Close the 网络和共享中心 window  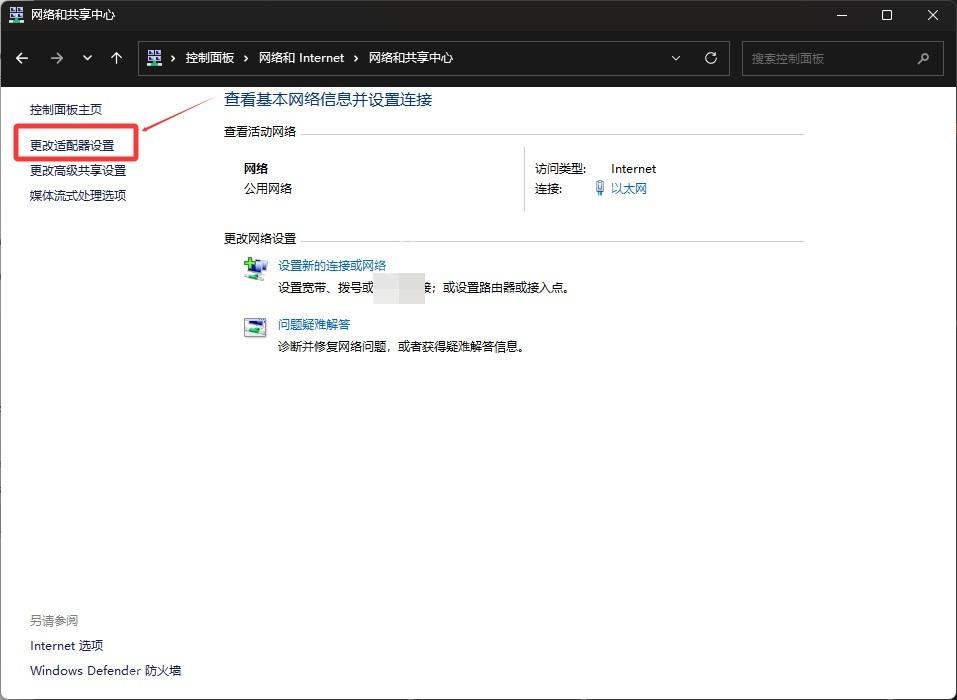(x=933, y=15)
